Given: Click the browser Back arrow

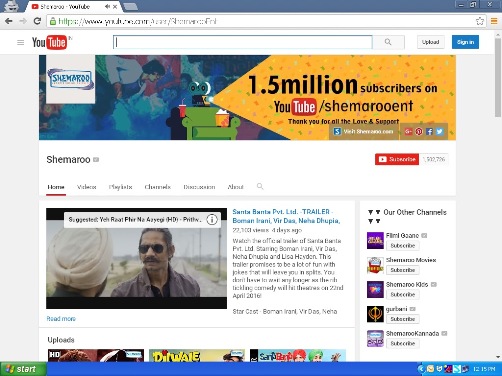Looking at the screenshot, I should coord(9,21).
